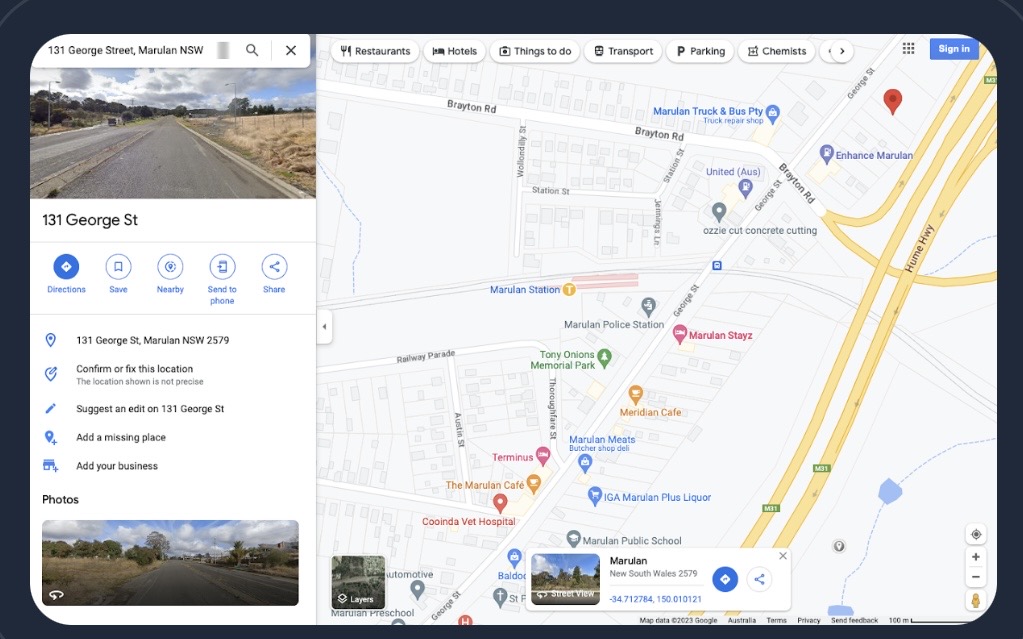Collapse the side panel arrow
This screenshot has width=1023, height=639.
(x=324, y=327)
